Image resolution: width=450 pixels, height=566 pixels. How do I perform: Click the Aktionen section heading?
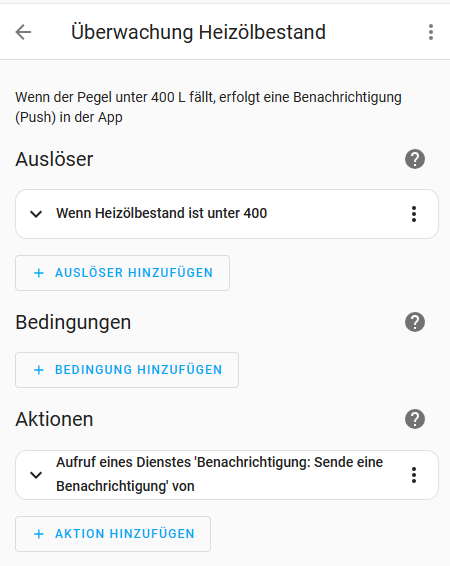pyautogui.click(x=54, y=419)
